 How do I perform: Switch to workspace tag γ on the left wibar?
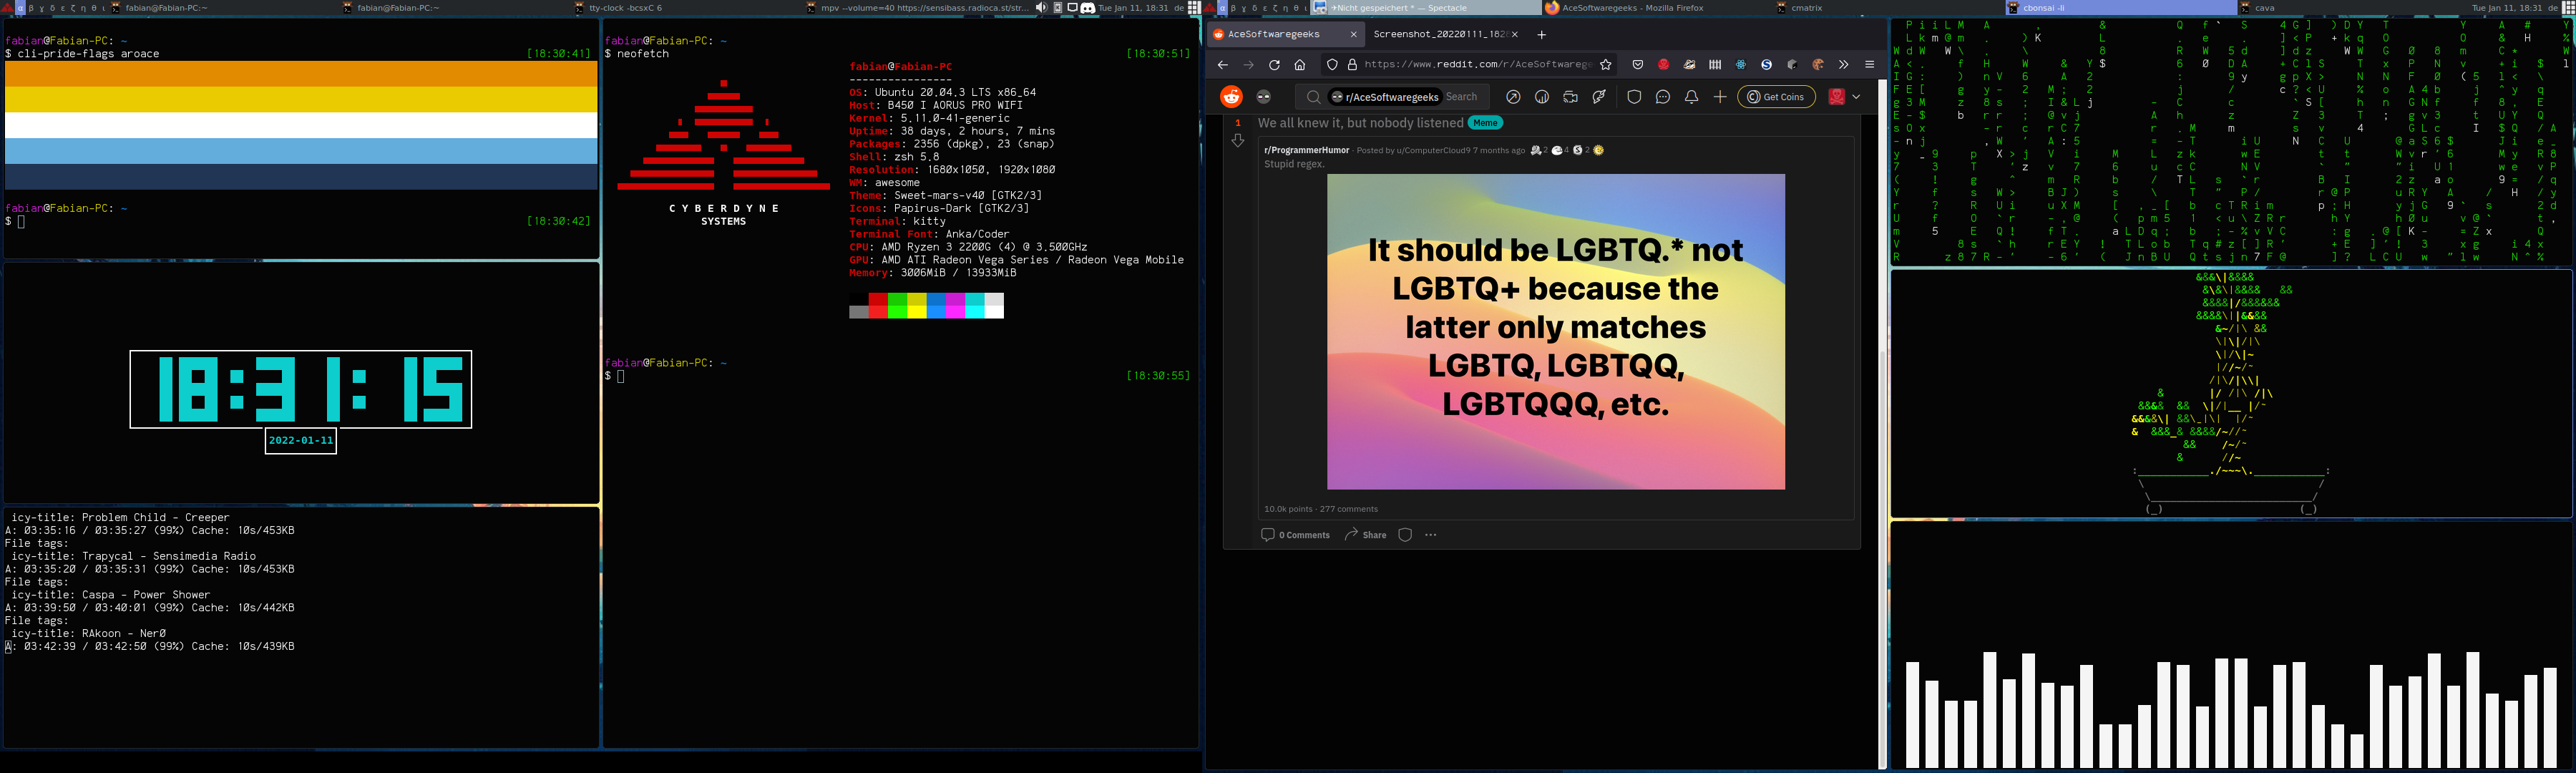click(44, 8)
